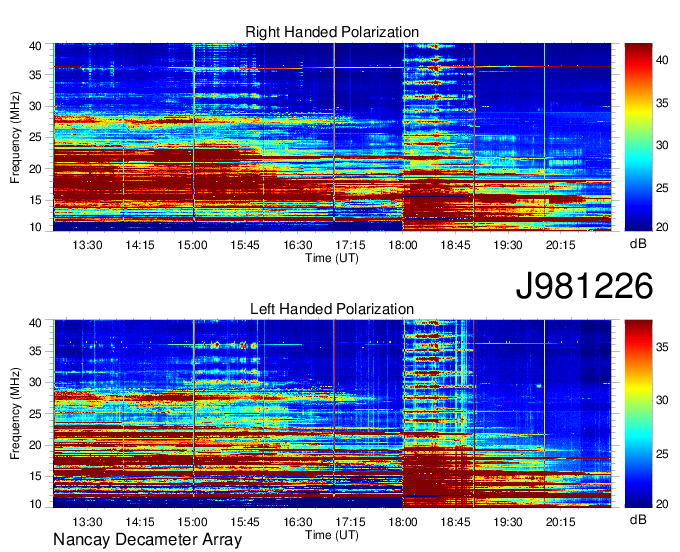
Task: Click "Frequency (MHz)" label of Left Handed plot
Action: tap(15, 414)
